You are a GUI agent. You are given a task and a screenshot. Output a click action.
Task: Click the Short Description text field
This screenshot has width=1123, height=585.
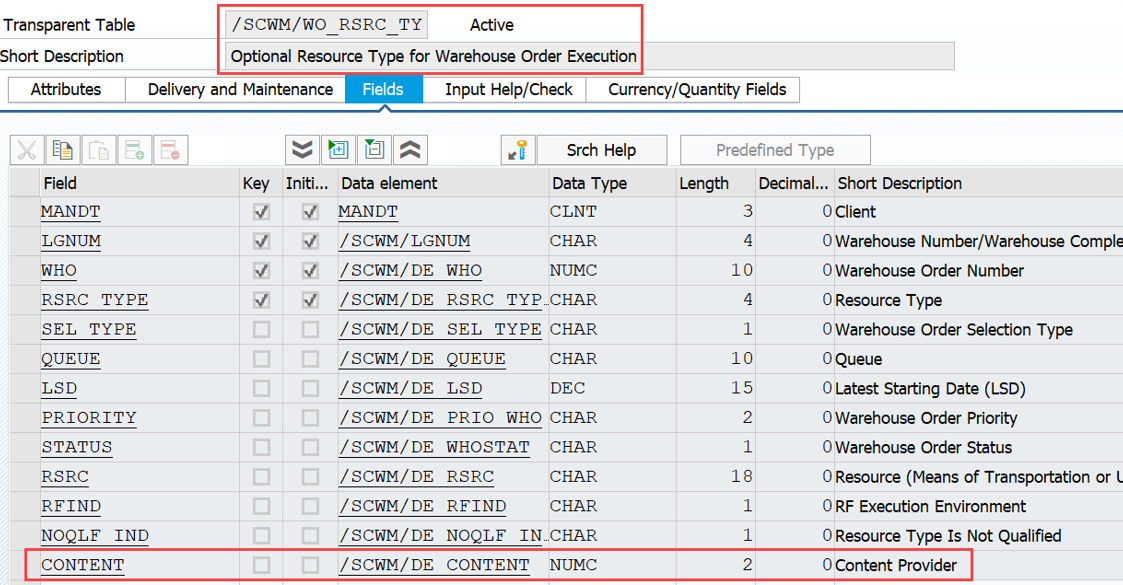[x=589, y=56]
